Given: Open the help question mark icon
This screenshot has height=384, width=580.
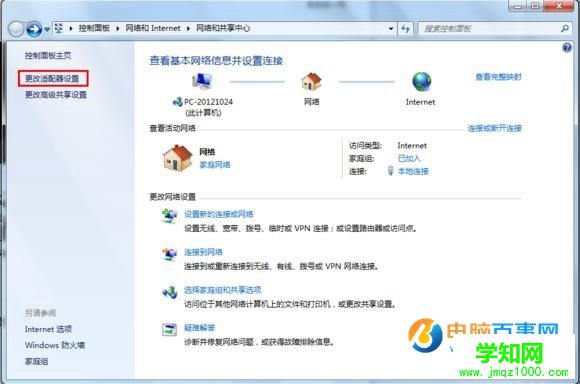Looking at the screenshot, I should point(566,47).
